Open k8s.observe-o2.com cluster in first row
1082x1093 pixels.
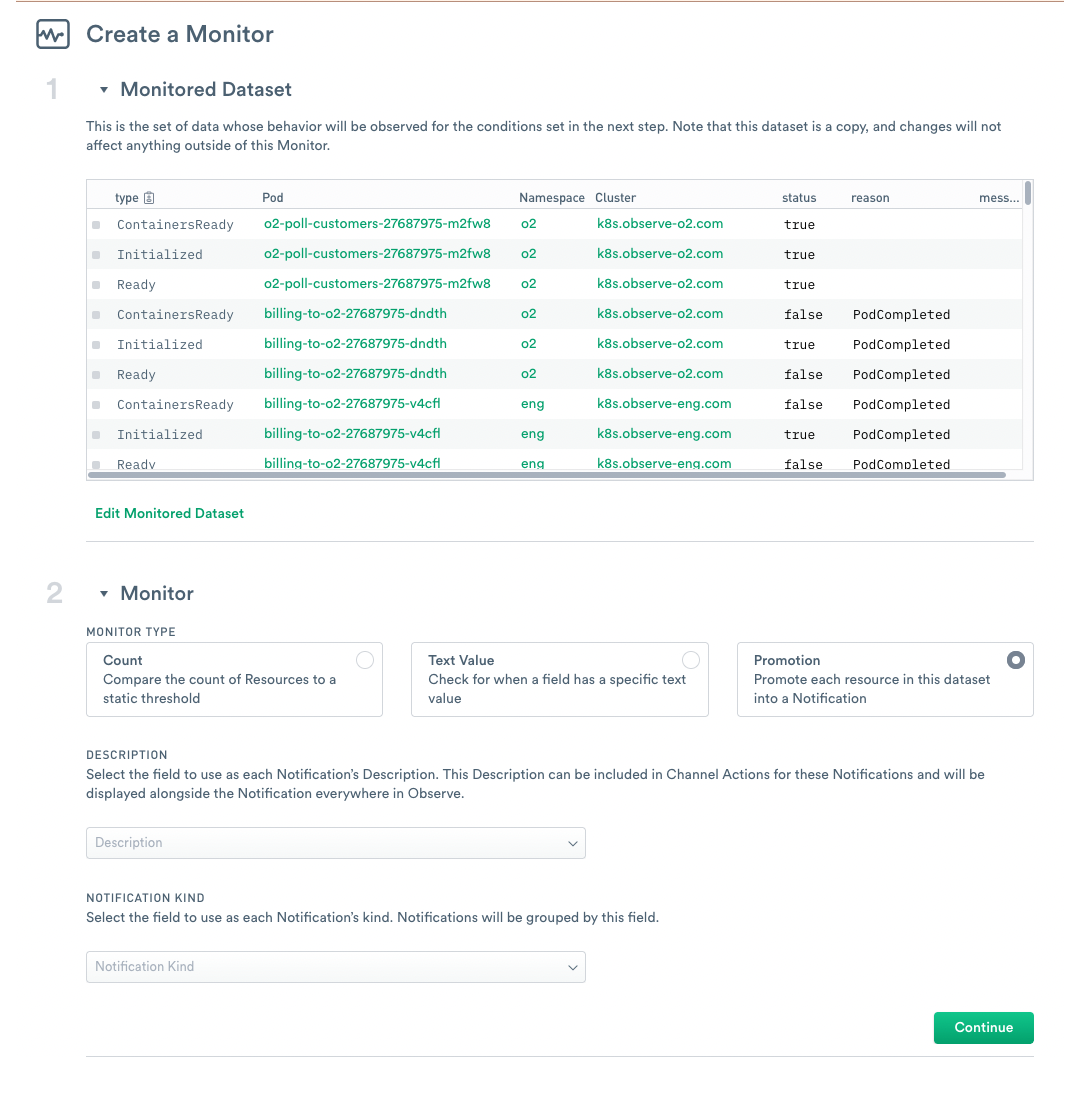(x=660, y=224)
